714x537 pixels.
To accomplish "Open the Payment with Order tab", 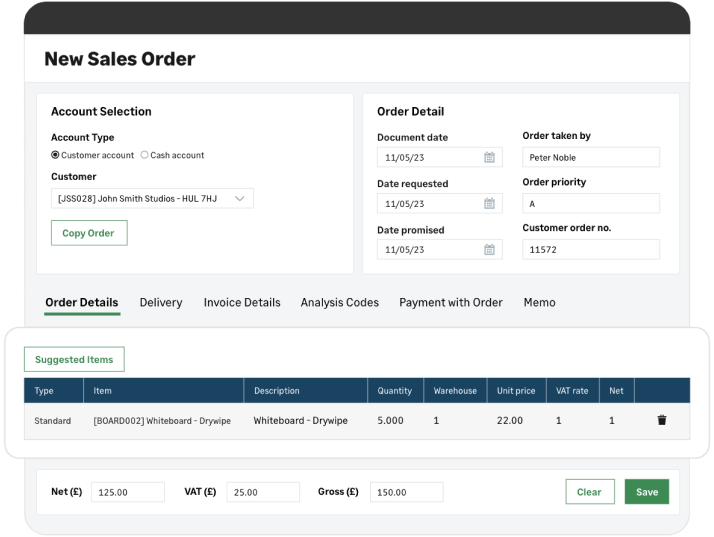I will click(450, 302).
